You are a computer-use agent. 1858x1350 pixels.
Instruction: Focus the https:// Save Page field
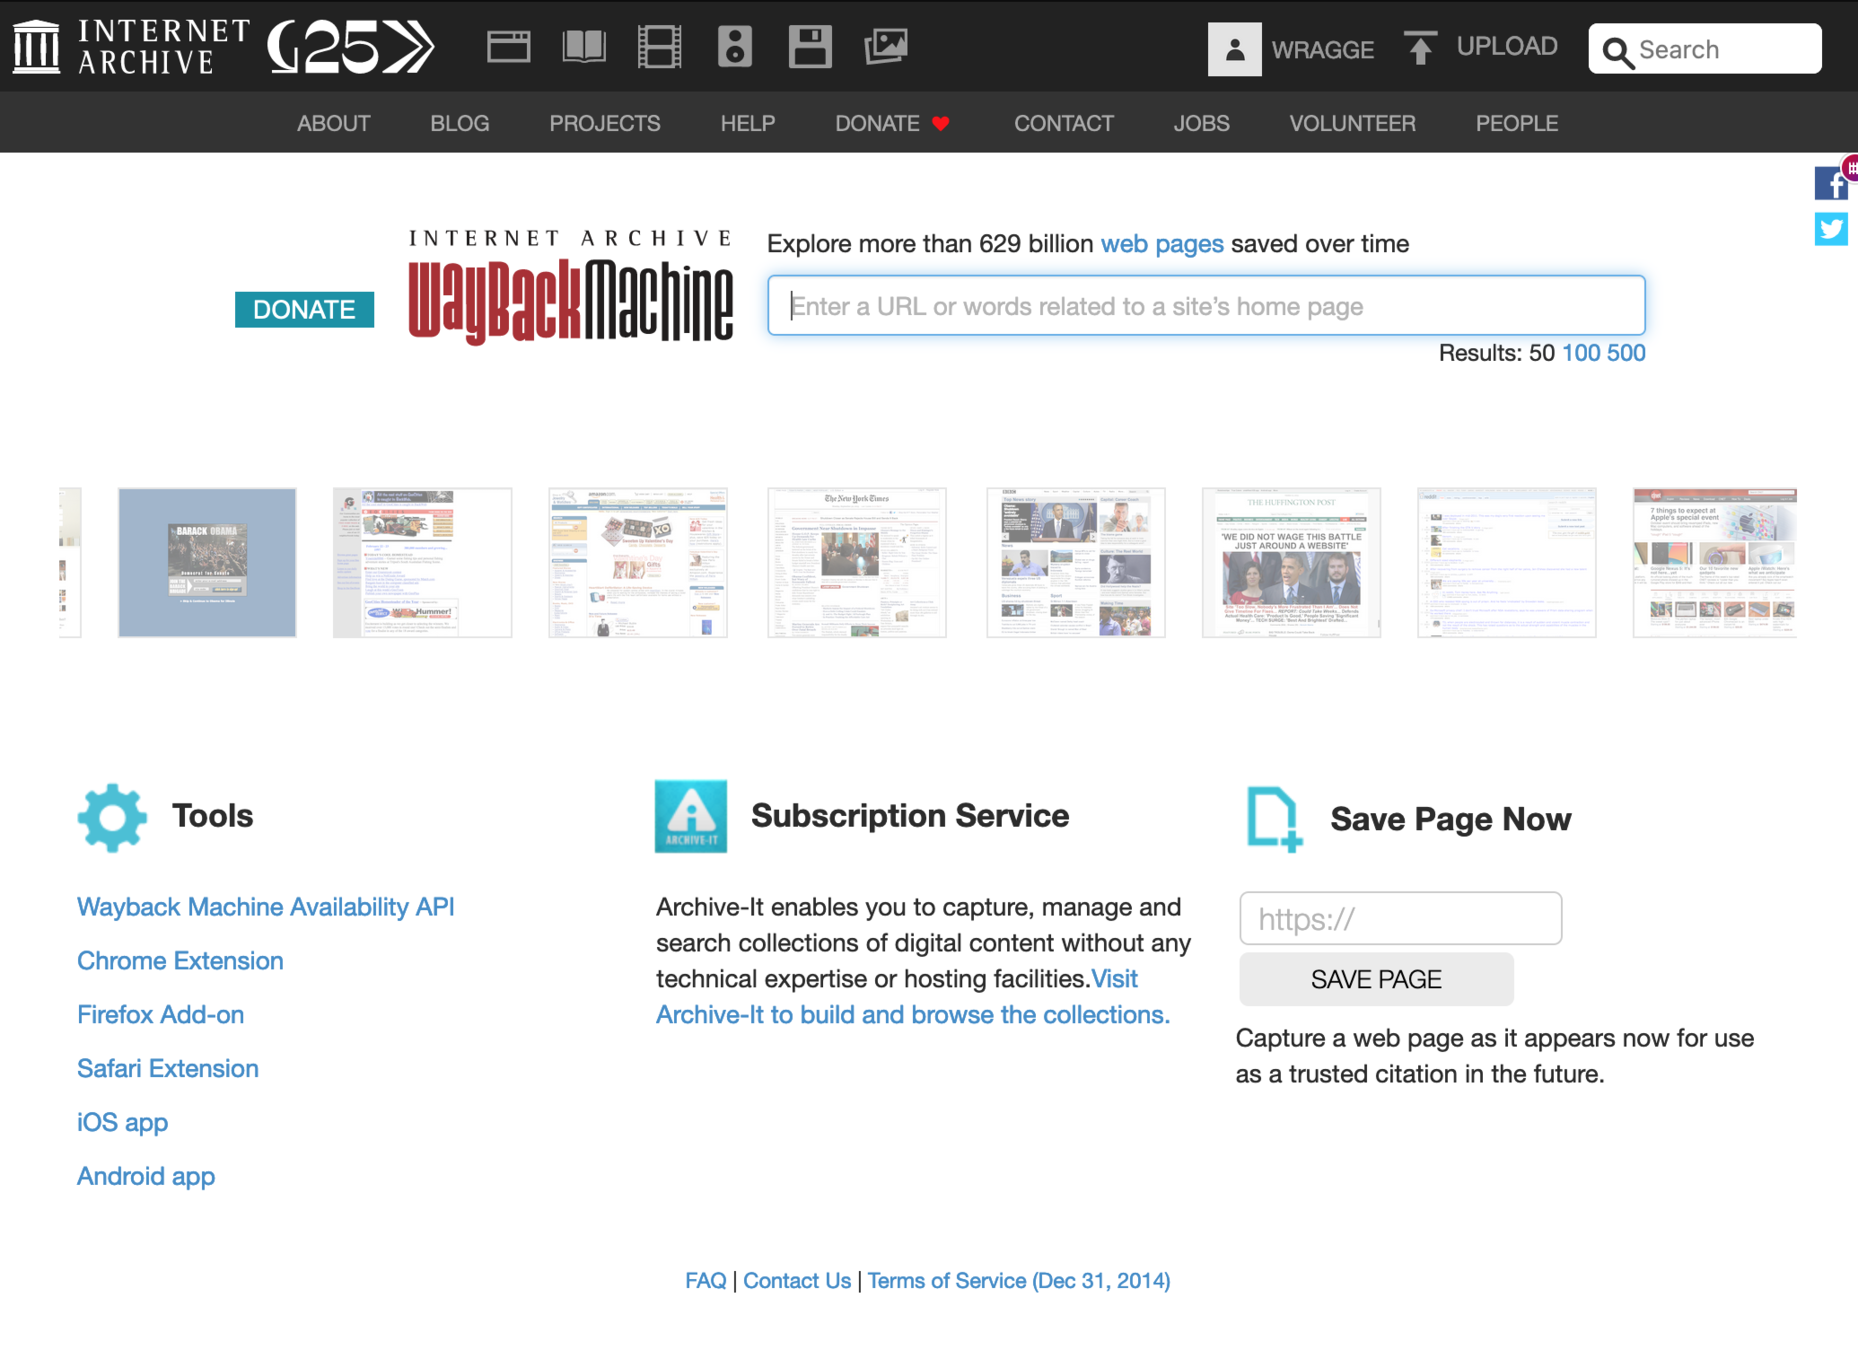[1400, 919]
